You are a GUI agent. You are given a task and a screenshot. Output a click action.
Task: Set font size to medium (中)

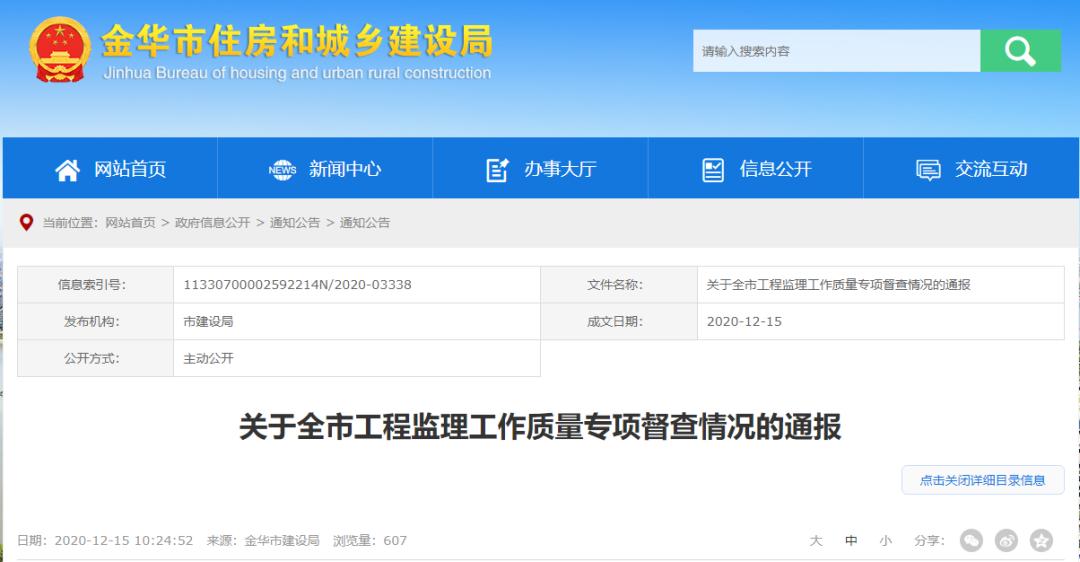coord(851,540)
